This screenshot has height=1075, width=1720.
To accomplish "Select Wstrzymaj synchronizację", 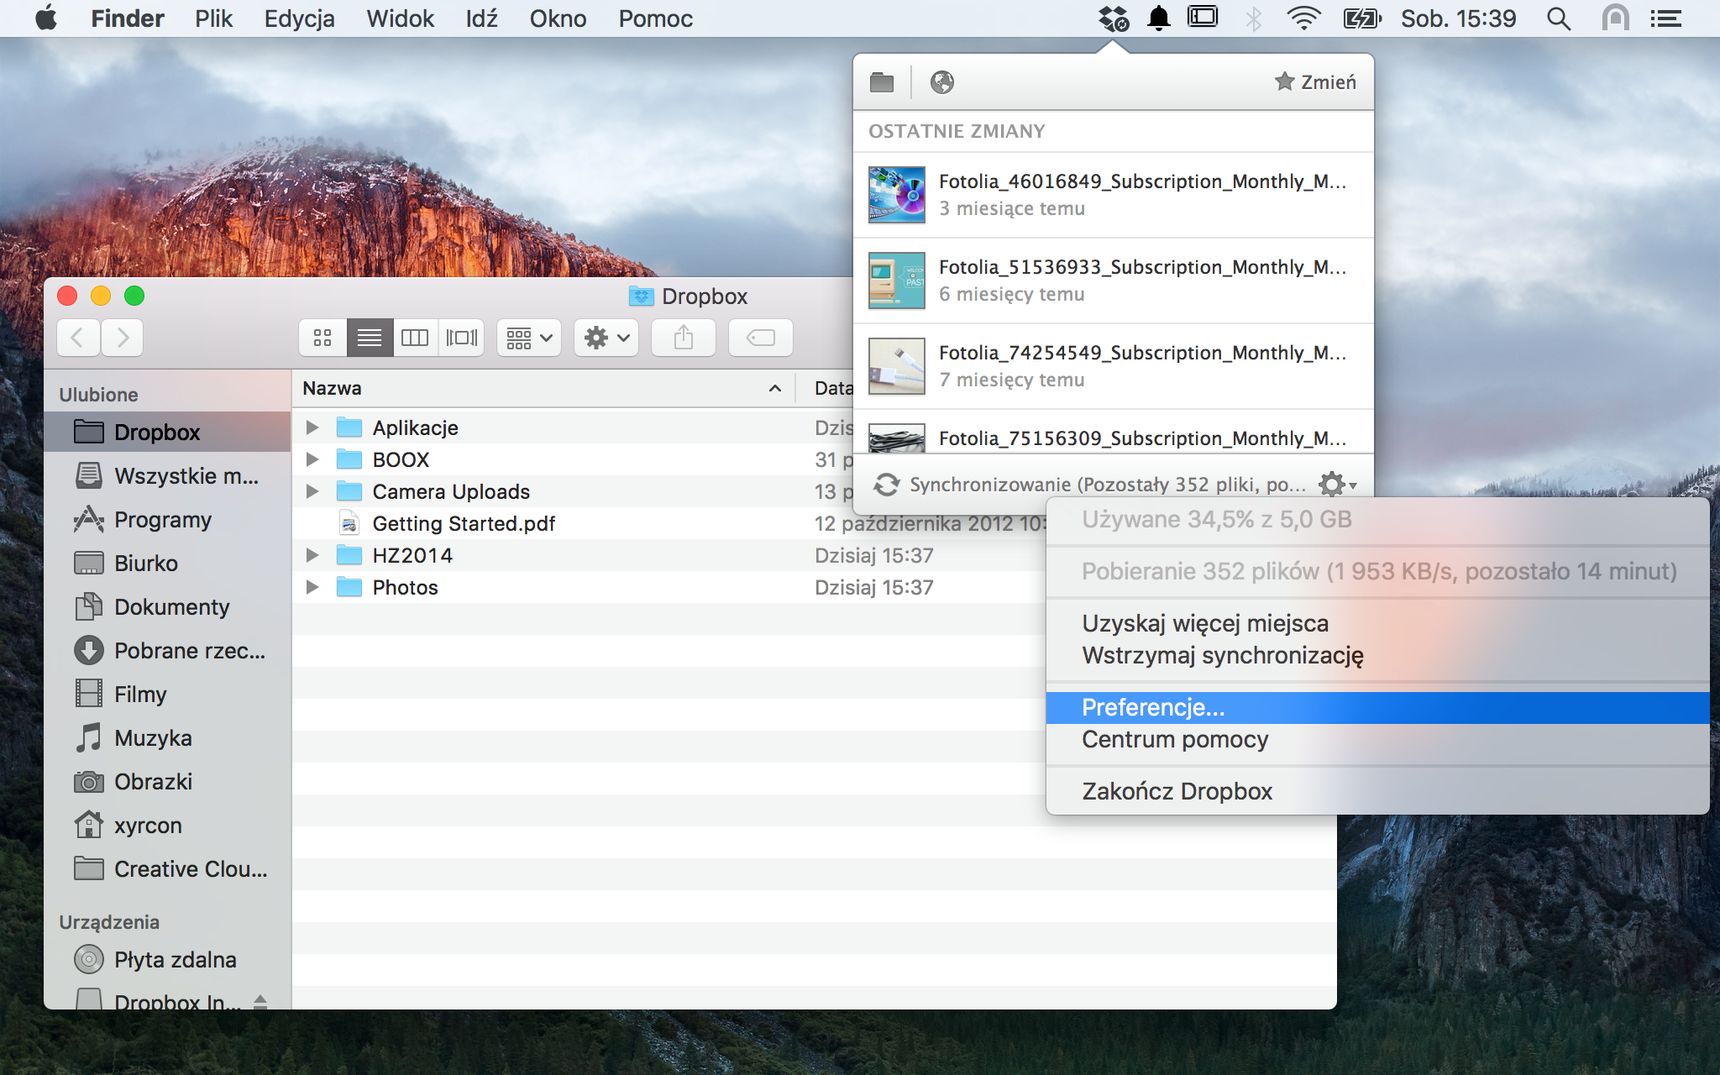I will point(1377,656).
